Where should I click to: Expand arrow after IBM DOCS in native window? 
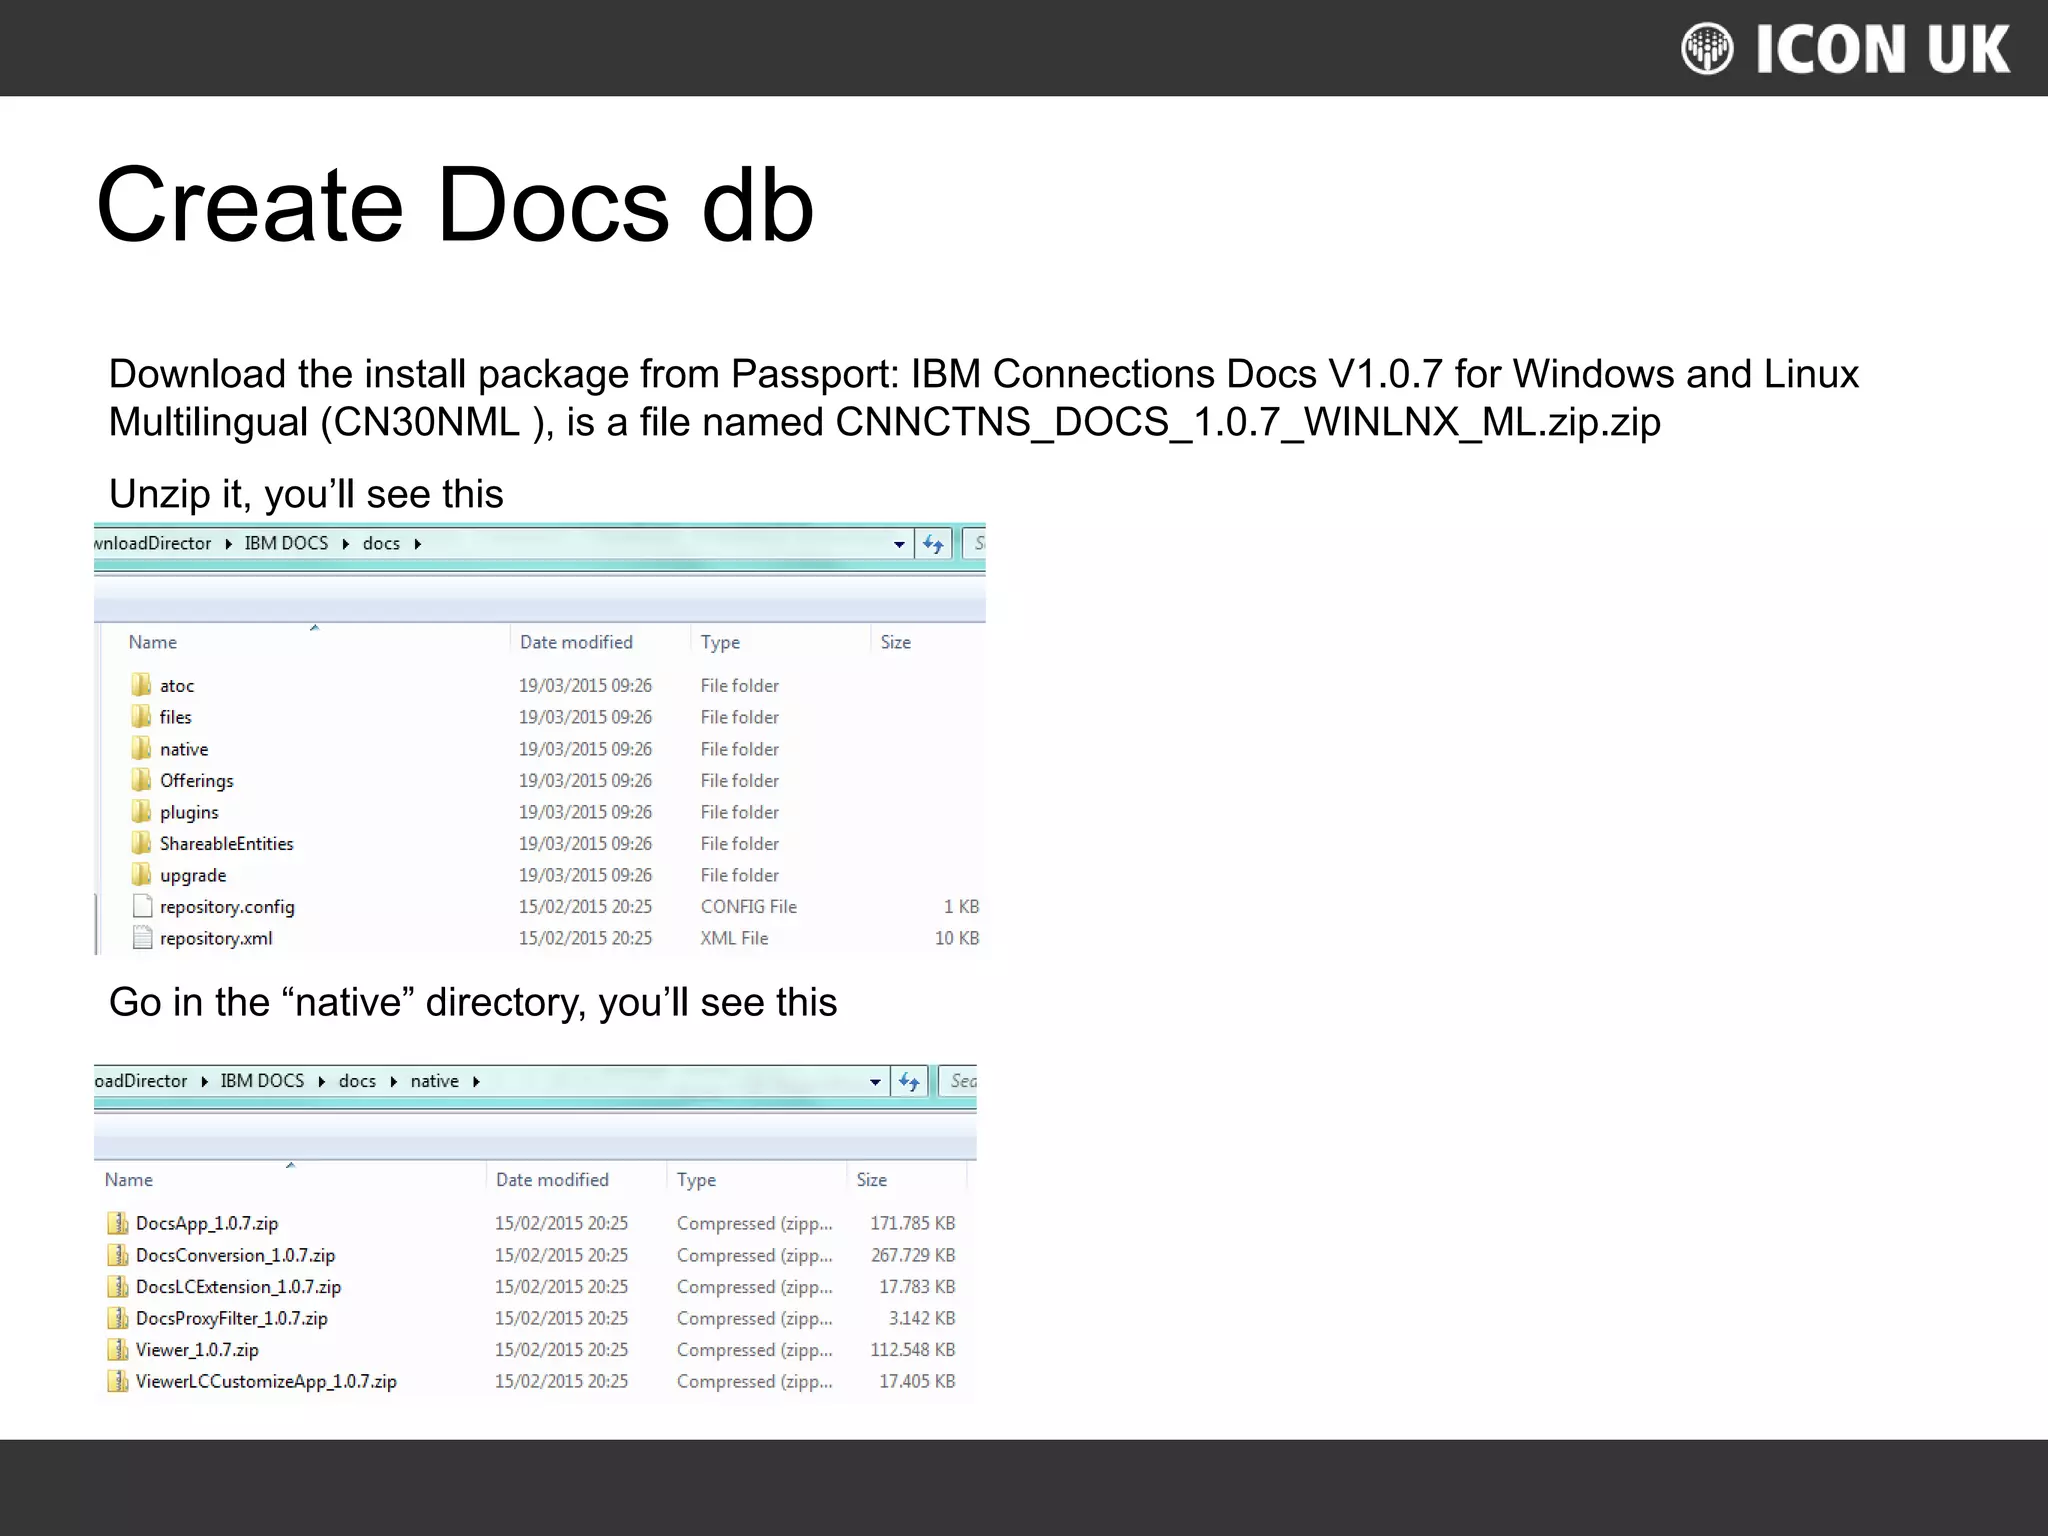(321, 1082)
